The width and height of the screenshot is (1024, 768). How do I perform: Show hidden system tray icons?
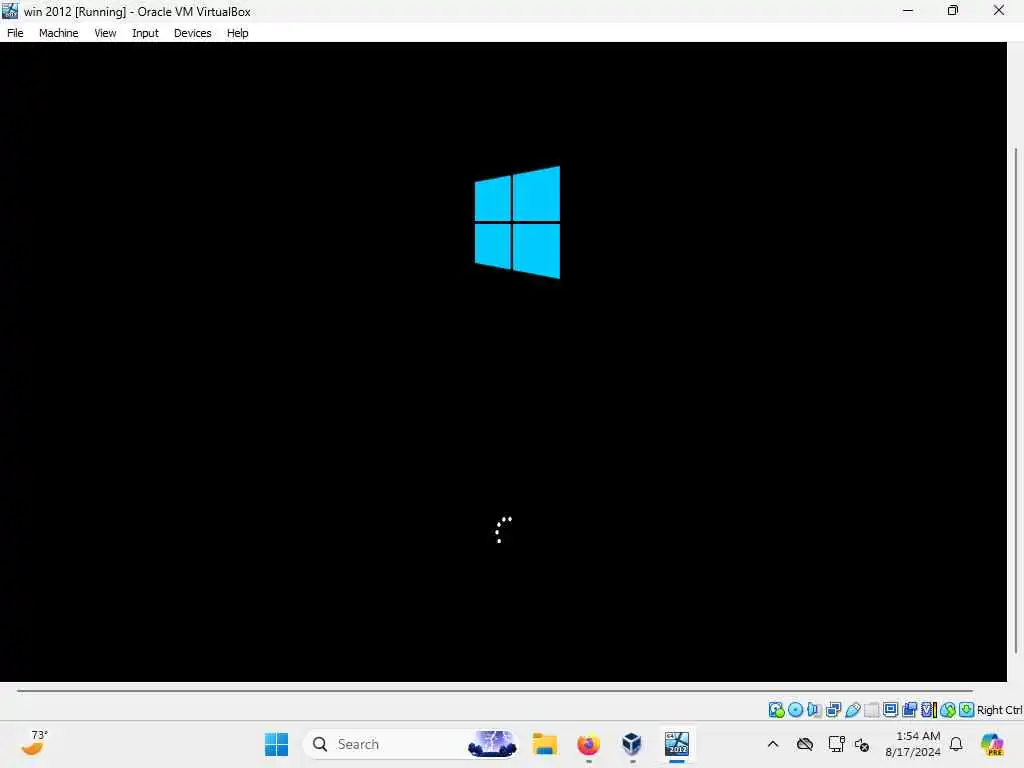(773, 744)
